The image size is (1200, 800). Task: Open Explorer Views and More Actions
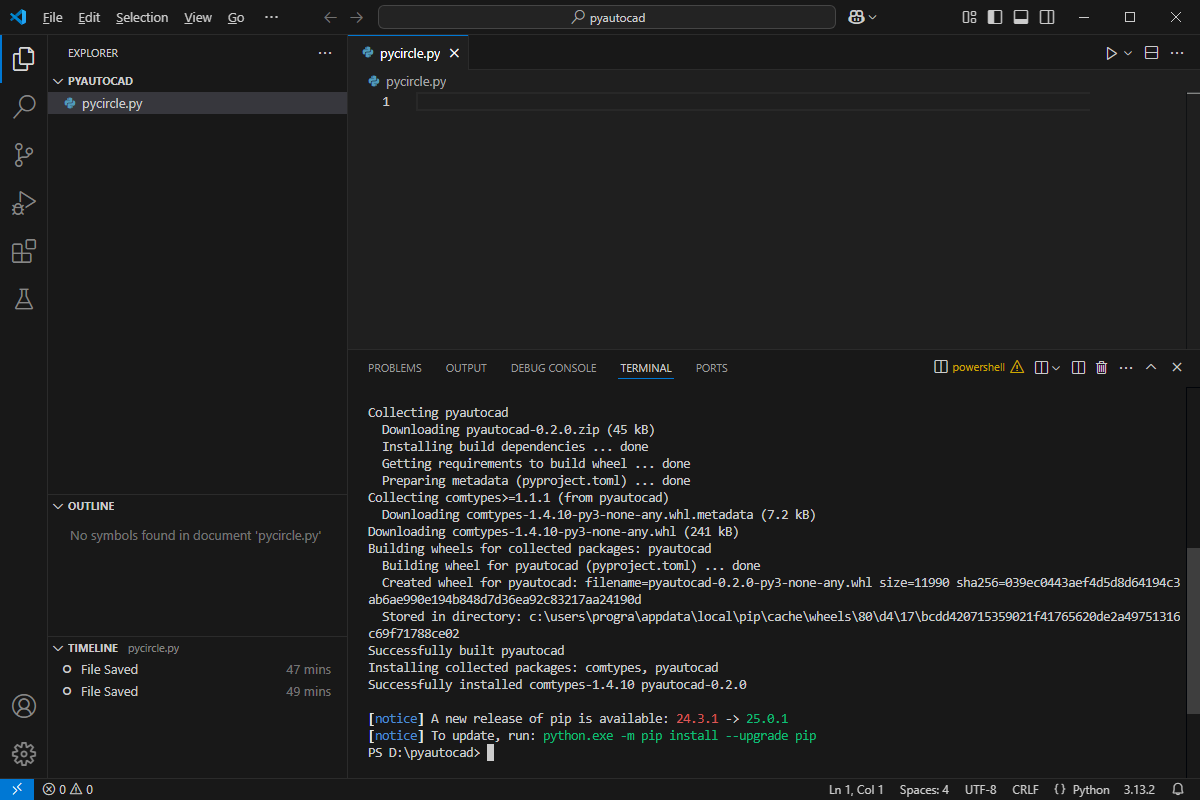(x=325, y=53)
